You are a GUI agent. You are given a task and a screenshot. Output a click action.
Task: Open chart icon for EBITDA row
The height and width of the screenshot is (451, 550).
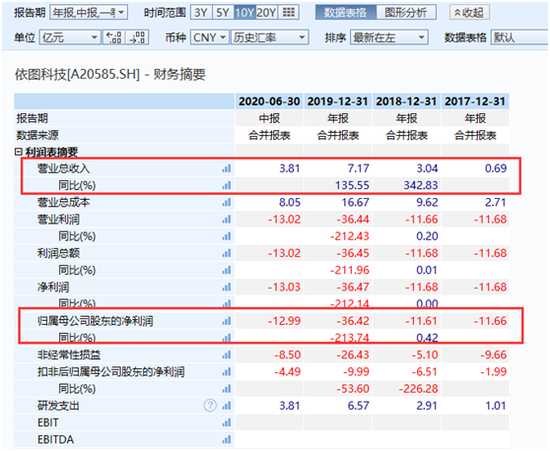[x=227, y=439]
